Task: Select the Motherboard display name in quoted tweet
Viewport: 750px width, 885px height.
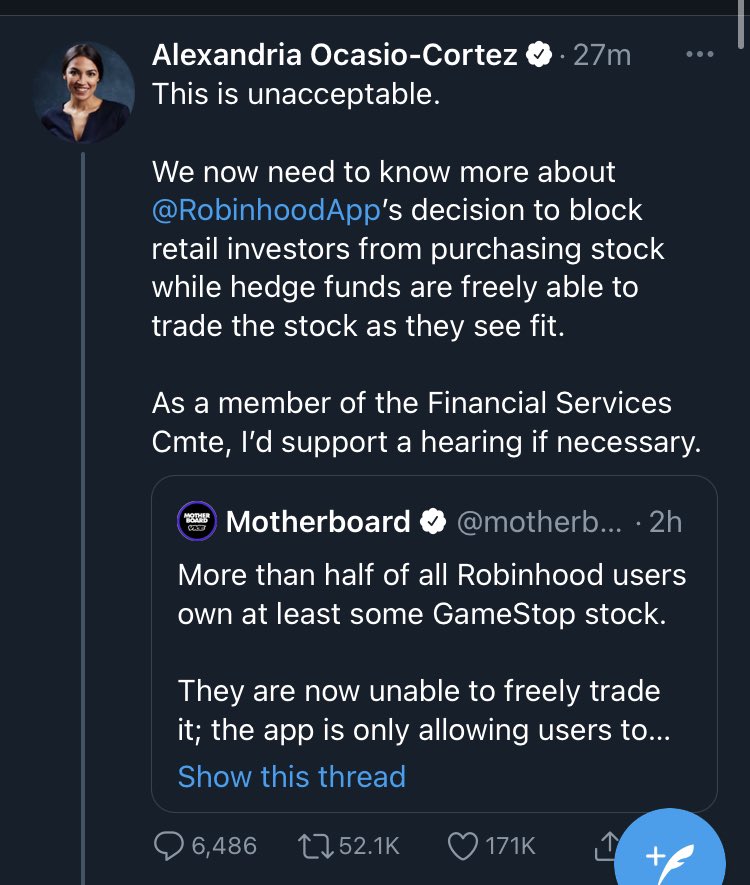Action: (318, 521)
